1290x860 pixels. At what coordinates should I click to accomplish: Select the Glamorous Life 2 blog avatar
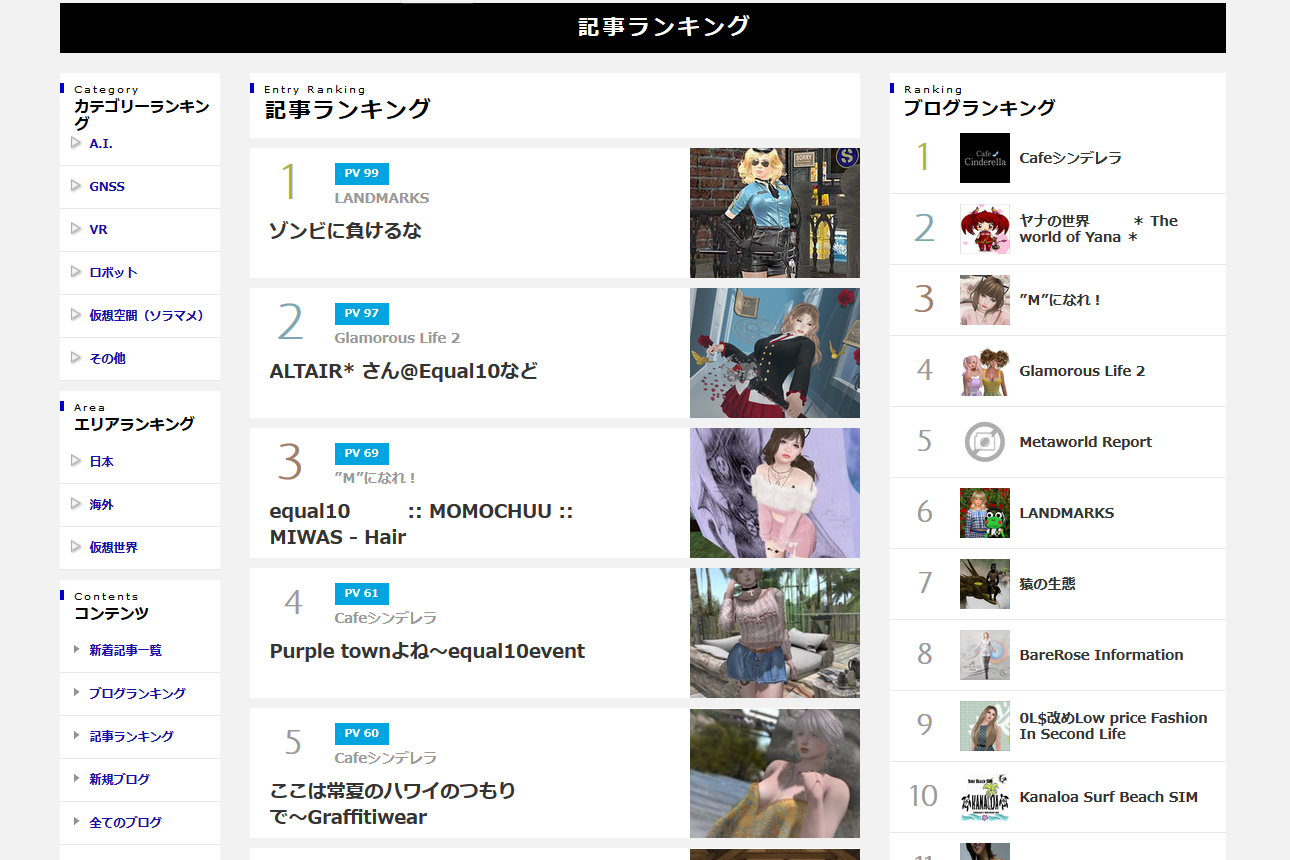(984, 371)
